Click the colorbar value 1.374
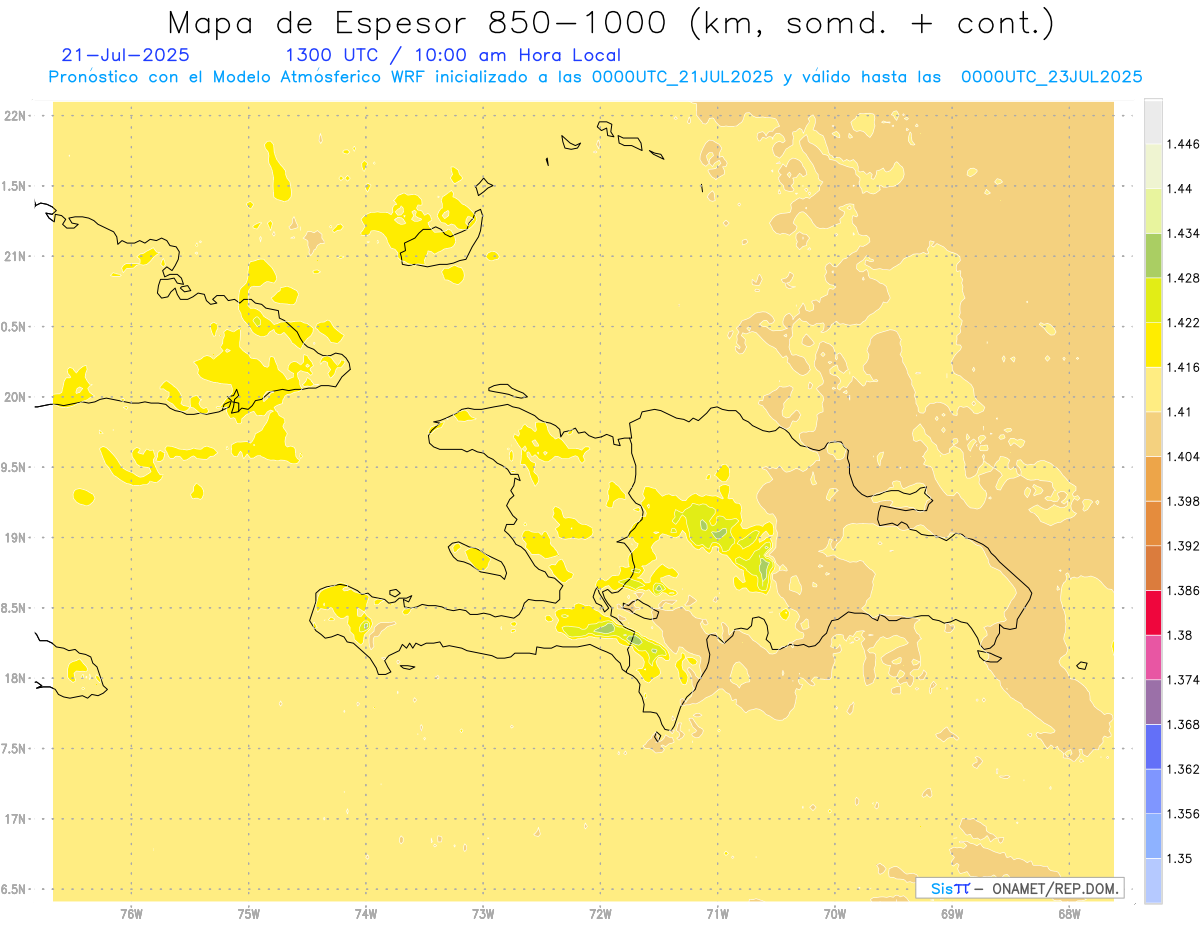This screenshot has height=927, width=1200. 1183,680
